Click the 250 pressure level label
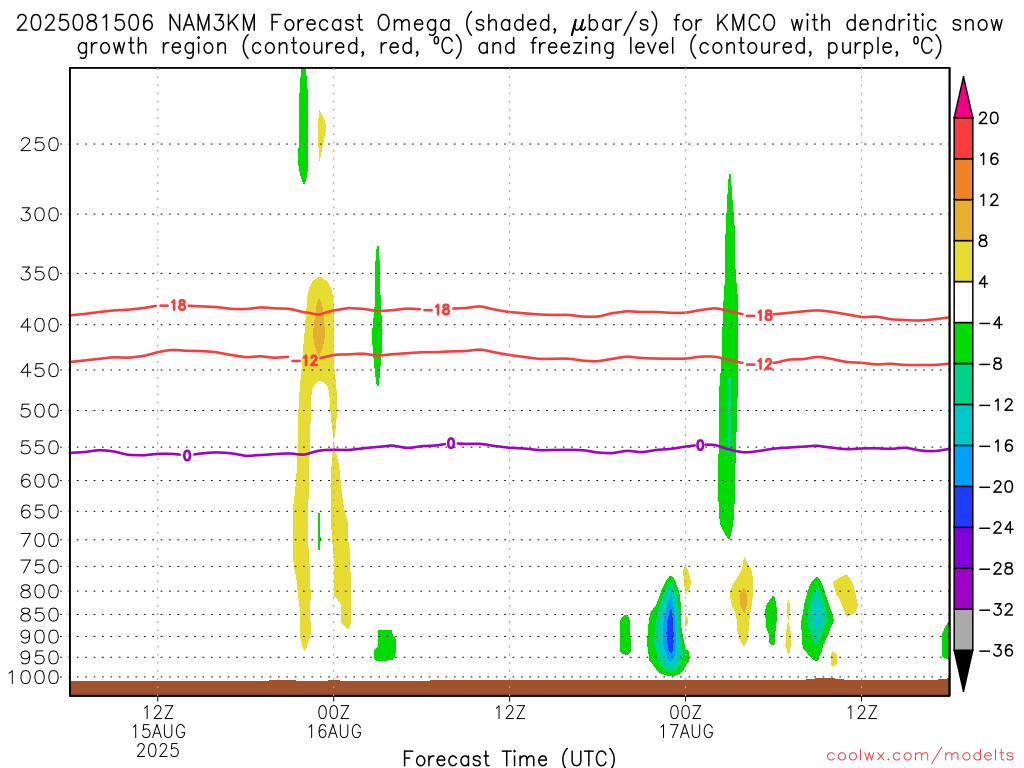Screen dimensions: 1024x768 (x=40, y=144)
